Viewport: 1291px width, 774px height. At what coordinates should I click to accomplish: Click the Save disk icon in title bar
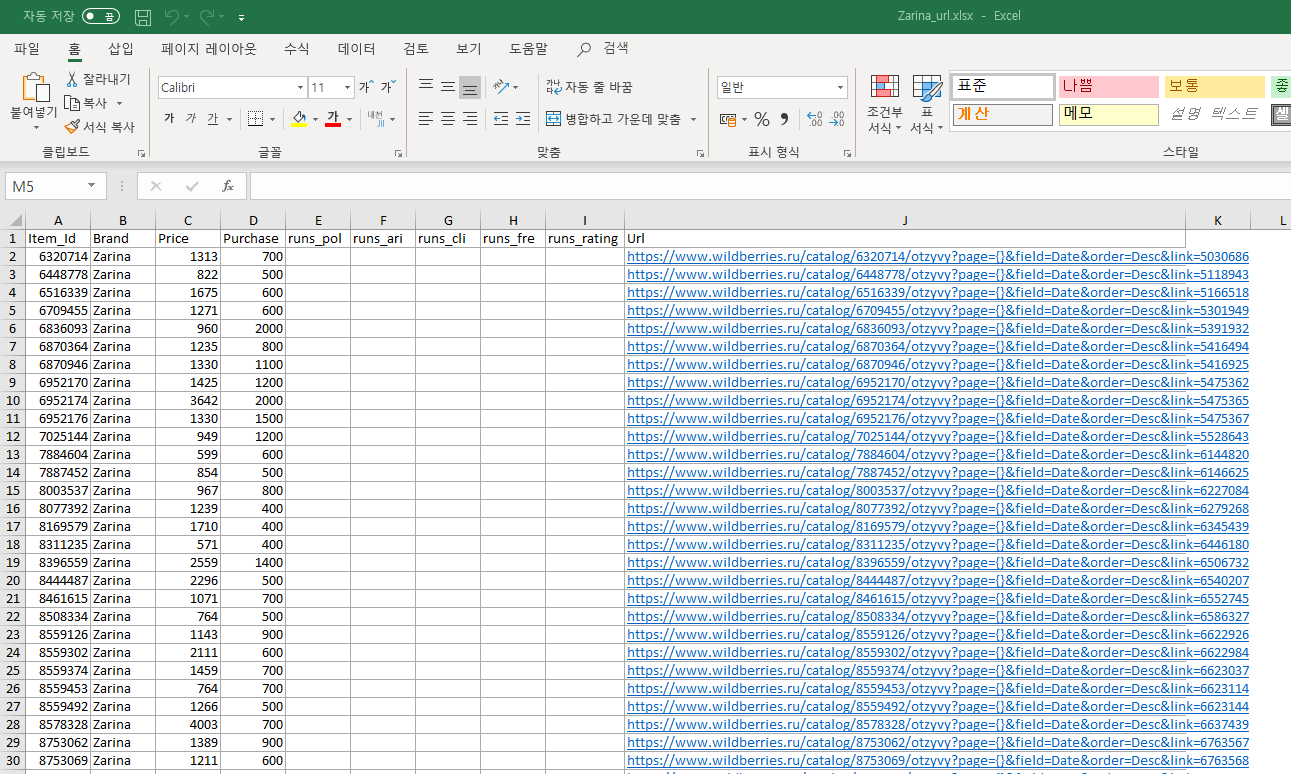pos(143,17)
